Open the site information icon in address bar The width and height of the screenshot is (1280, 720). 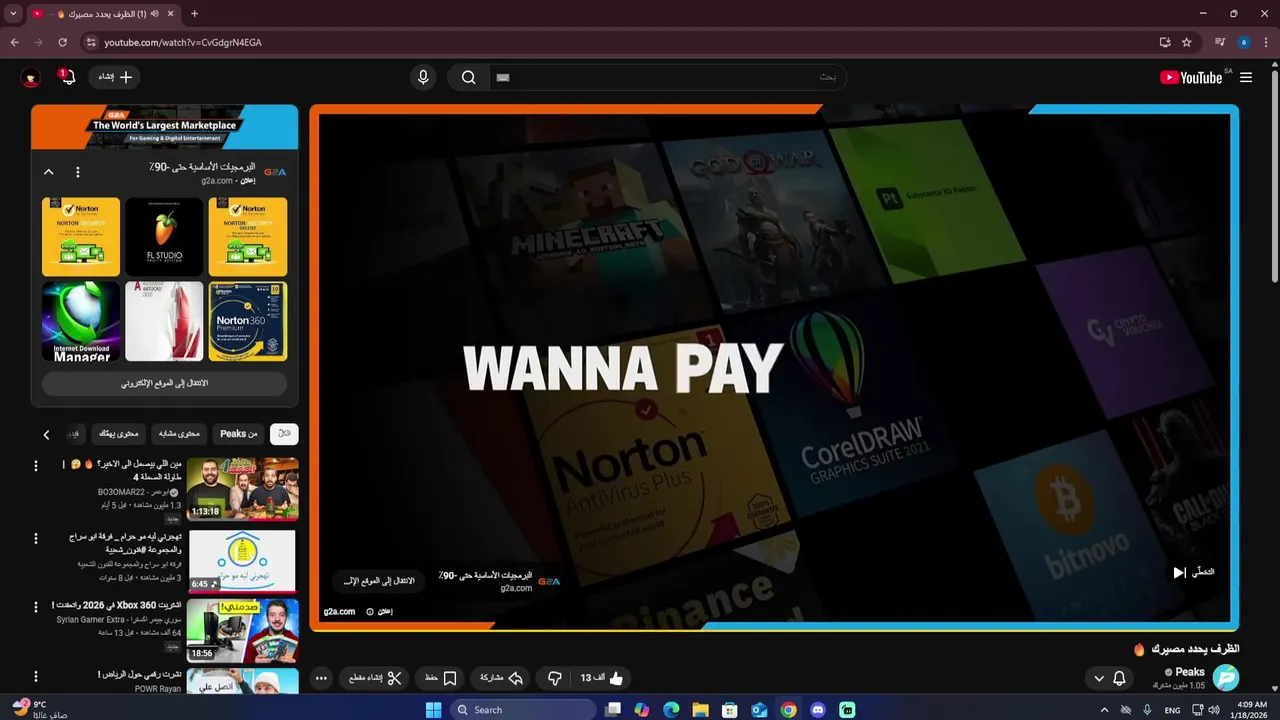point(91,42)
